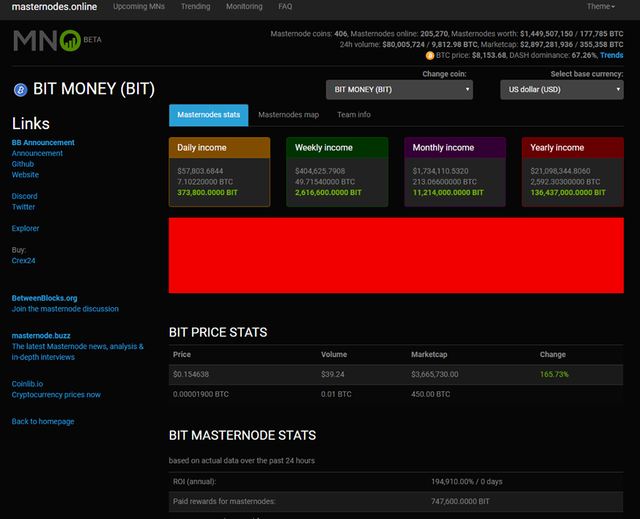The image size is (640, 519).
Task: Click paid rewards 747,600.0000 BIT value
Action: click(x=460, y=501)
